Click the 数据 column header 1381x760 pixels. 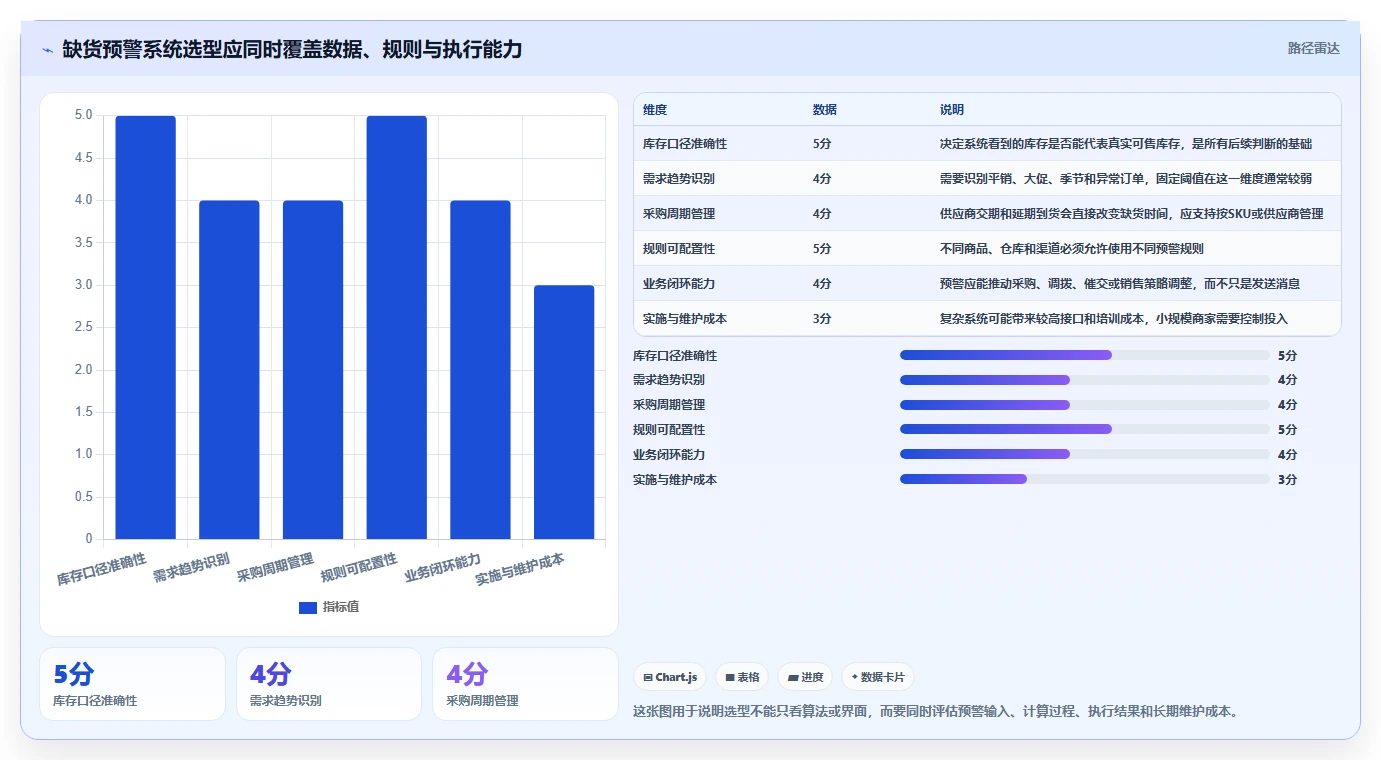point(825,109)
